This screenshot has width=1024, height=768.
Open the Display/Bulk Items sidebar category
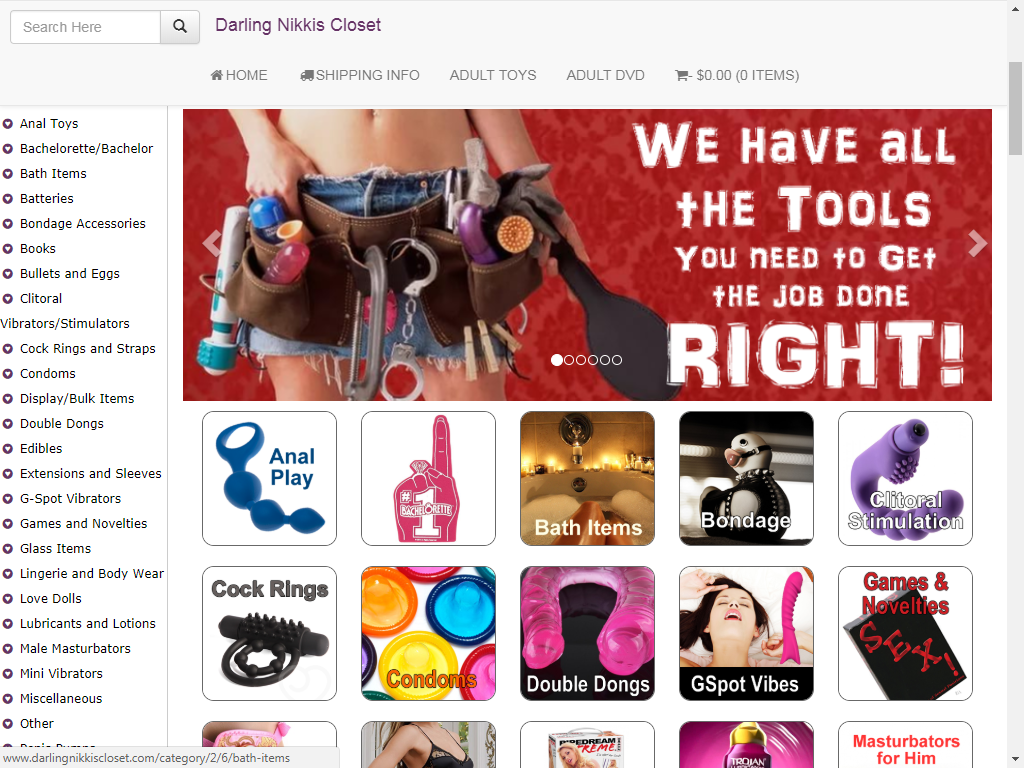point(77,398)
